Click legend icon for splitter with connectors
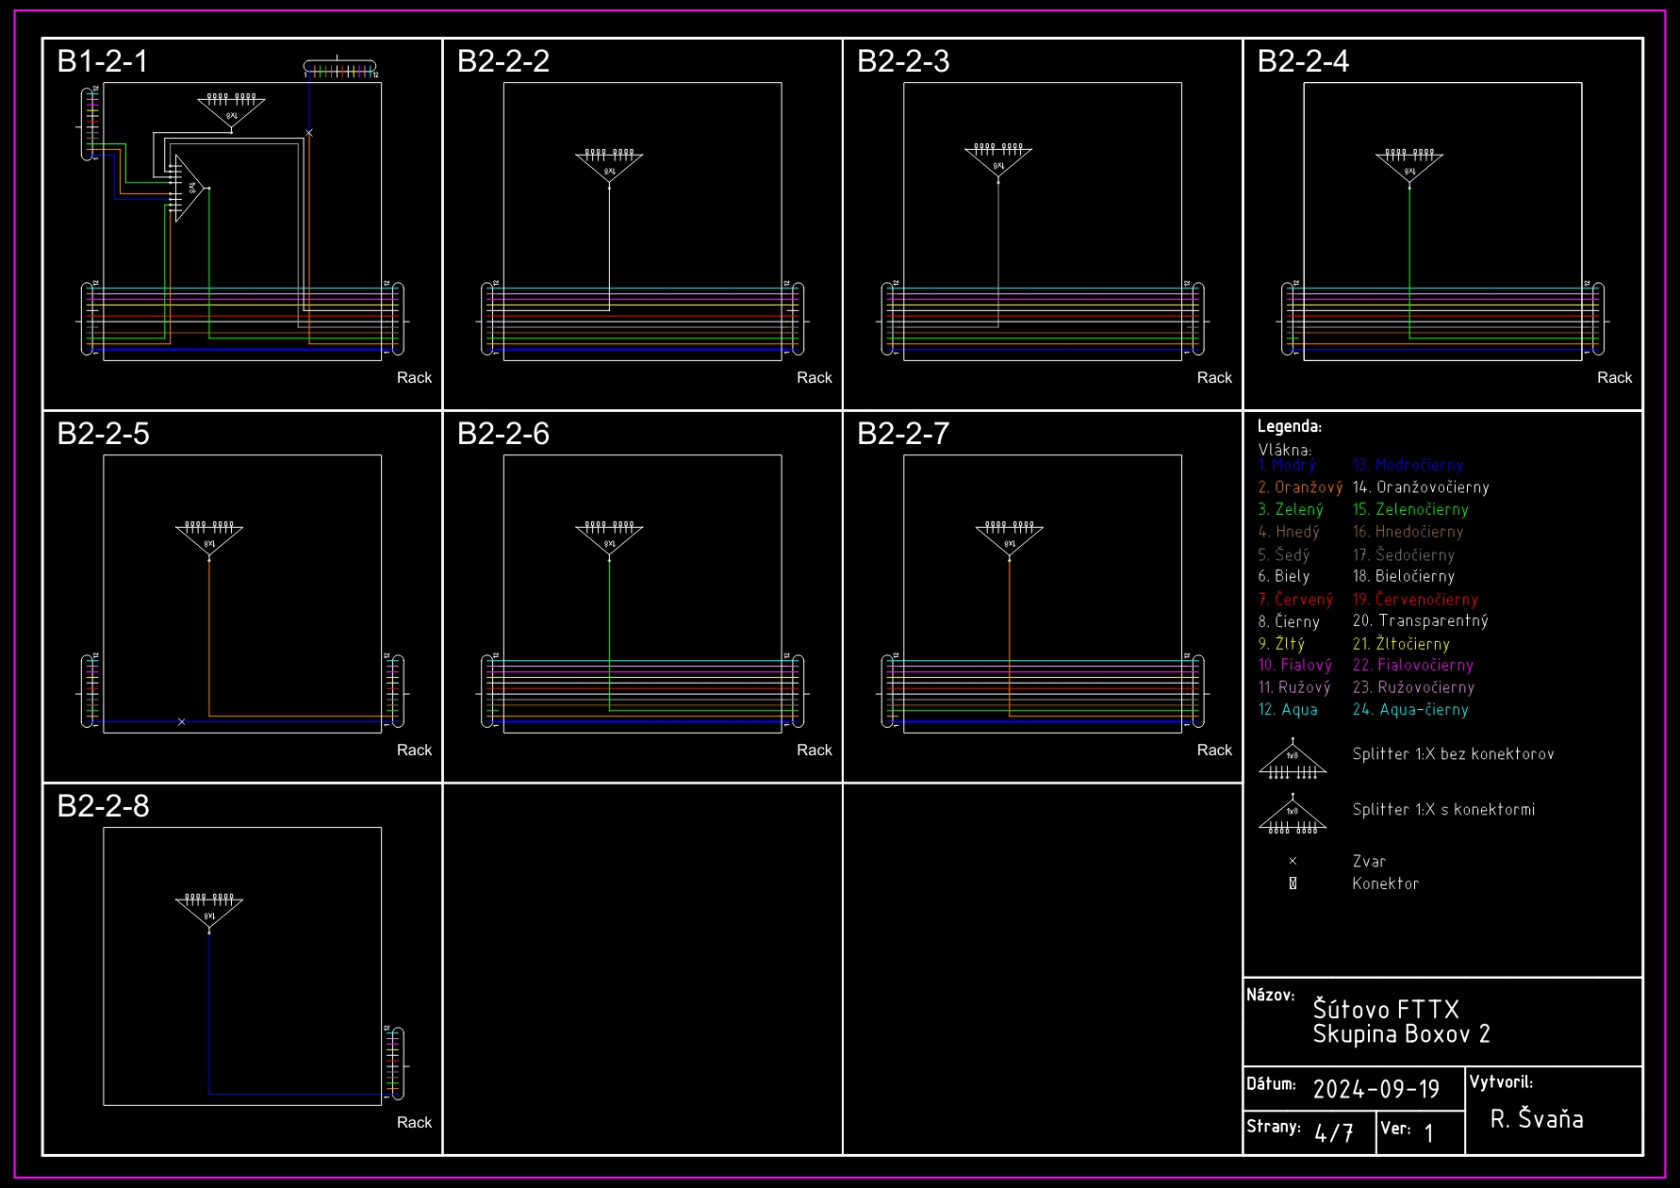 click(x=1292, y=816)
